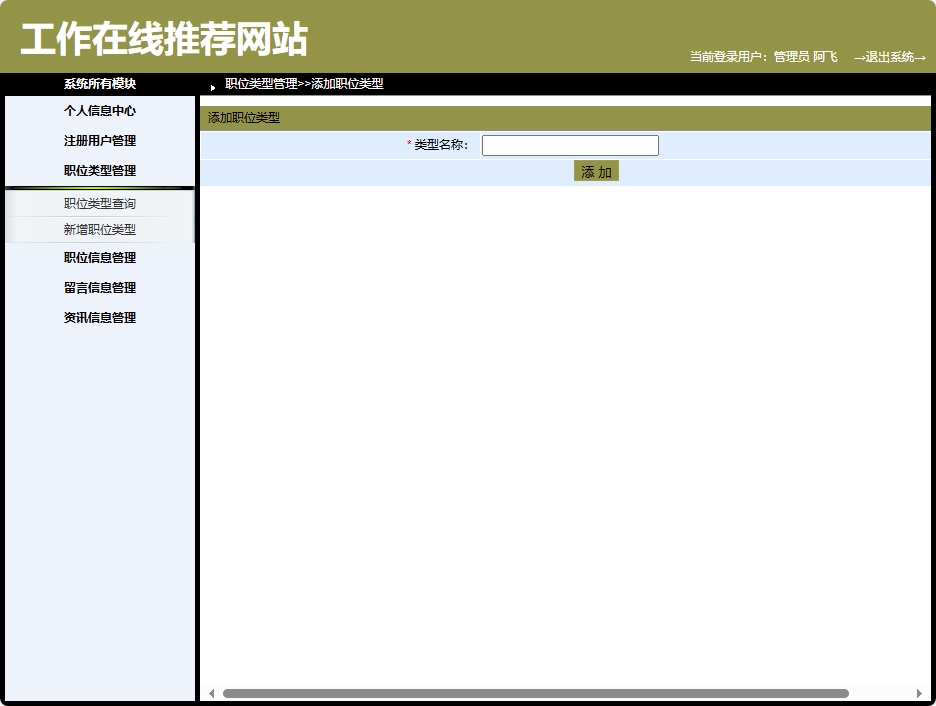Open 职位类型查询 submenu item
Image resolution: width=936 pixels, height=706 pixels.
(x=97, y=202)
